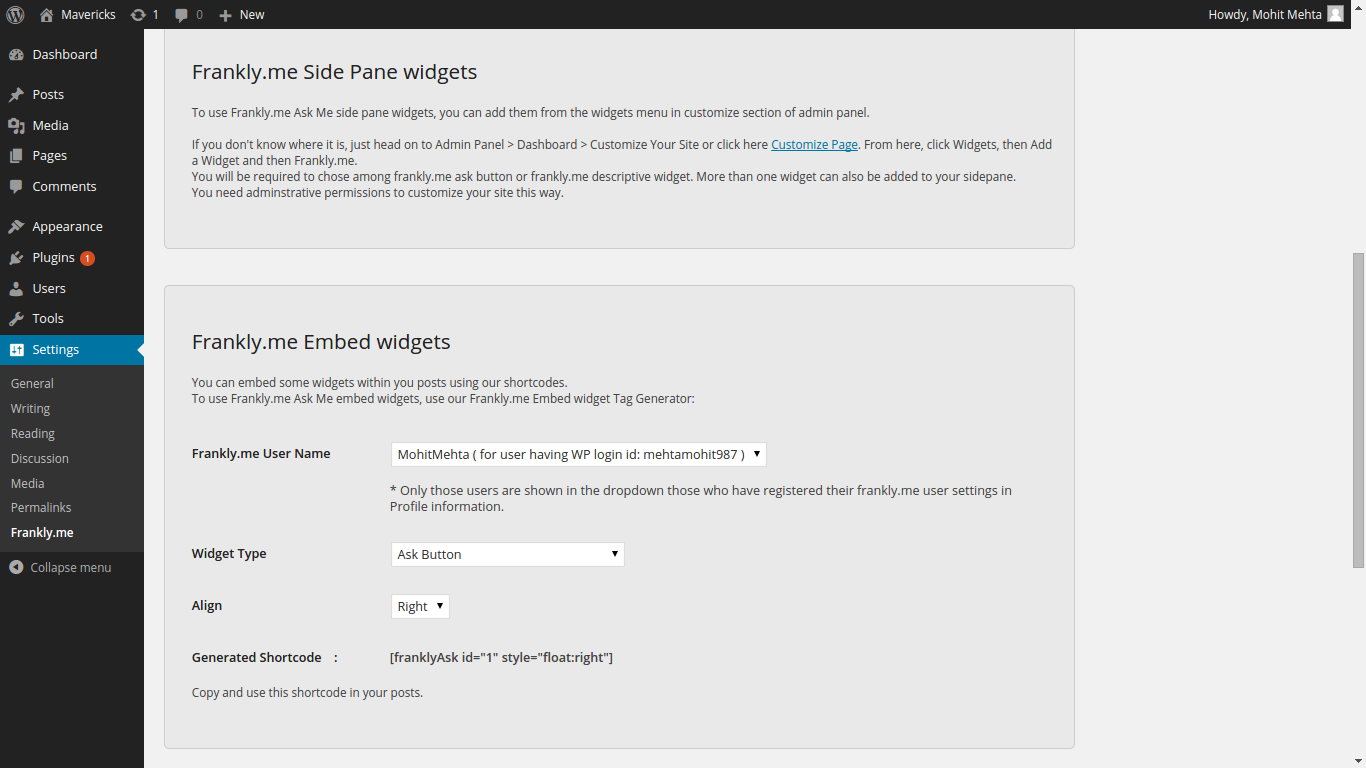
Task: Click the user avatar in top bar
Action: tap(1335, 14)
